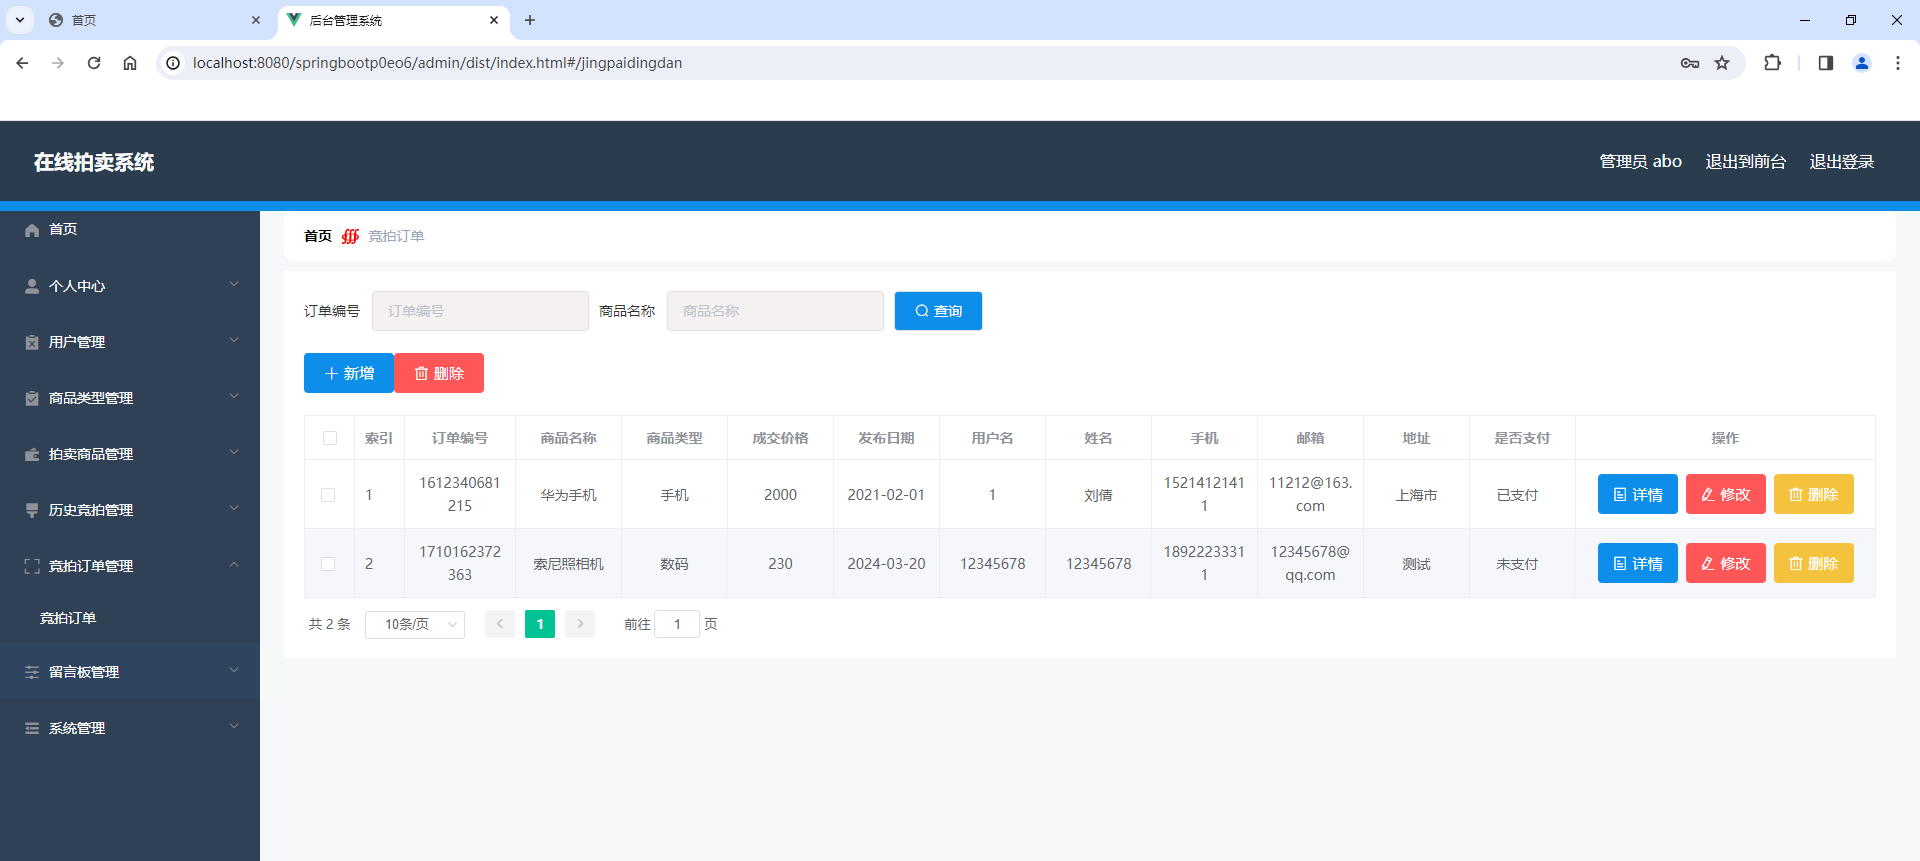
Task: Go back with the browser back arrow
Action: coord(22,63)
